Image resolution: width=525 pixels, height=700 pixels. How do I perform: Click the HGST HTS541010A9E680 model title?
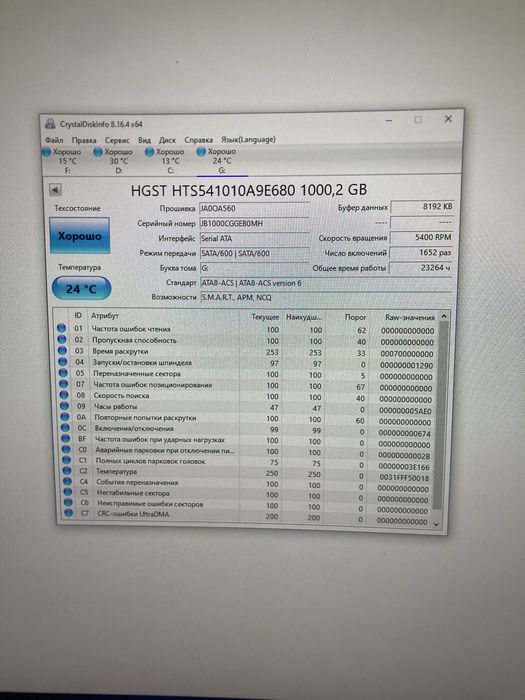click(249, 190)
